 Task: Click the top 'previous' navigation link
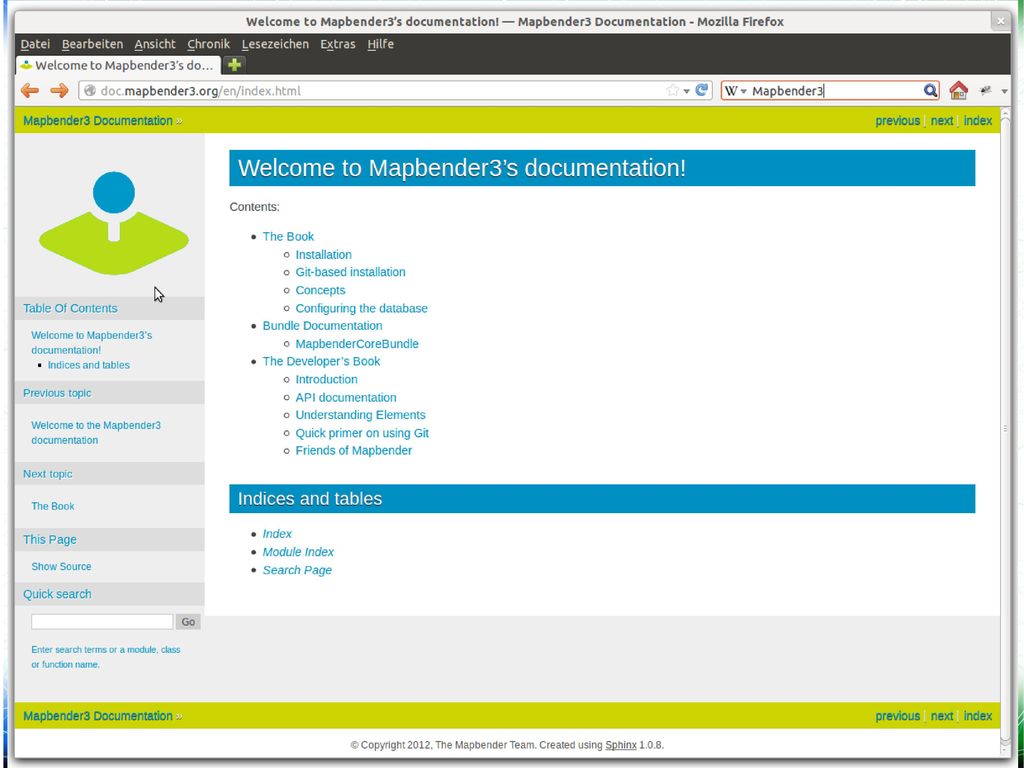point(897,121)
